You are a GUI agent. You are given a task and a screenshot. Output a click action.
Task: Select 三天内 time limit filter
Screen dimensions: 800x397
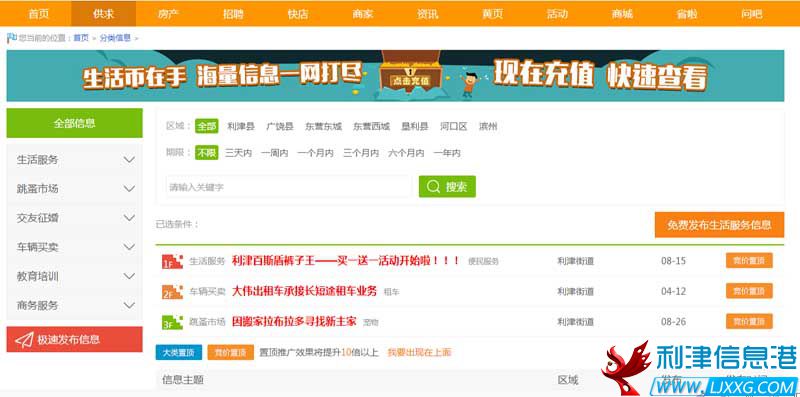click(x=238, y=153)
